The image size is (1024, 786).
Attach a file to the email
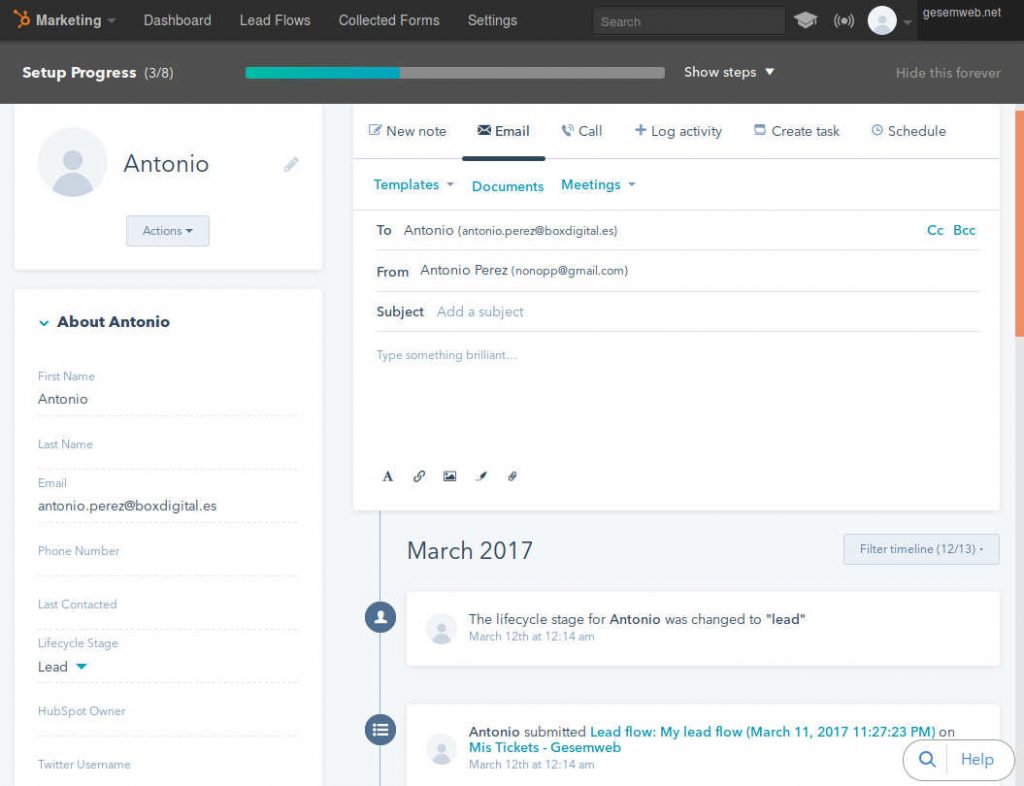pos(513,476)
